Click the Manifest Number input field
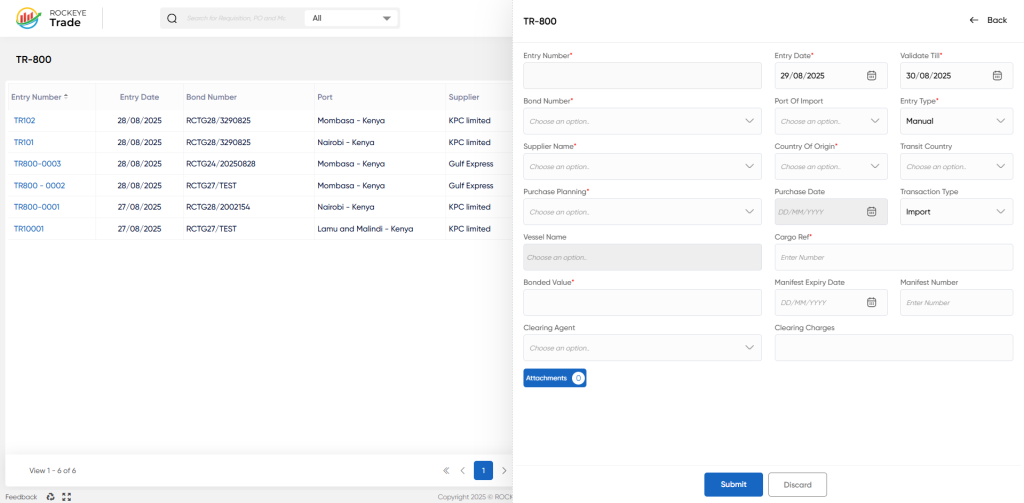1024x503 pixels. tap(956, 302)
